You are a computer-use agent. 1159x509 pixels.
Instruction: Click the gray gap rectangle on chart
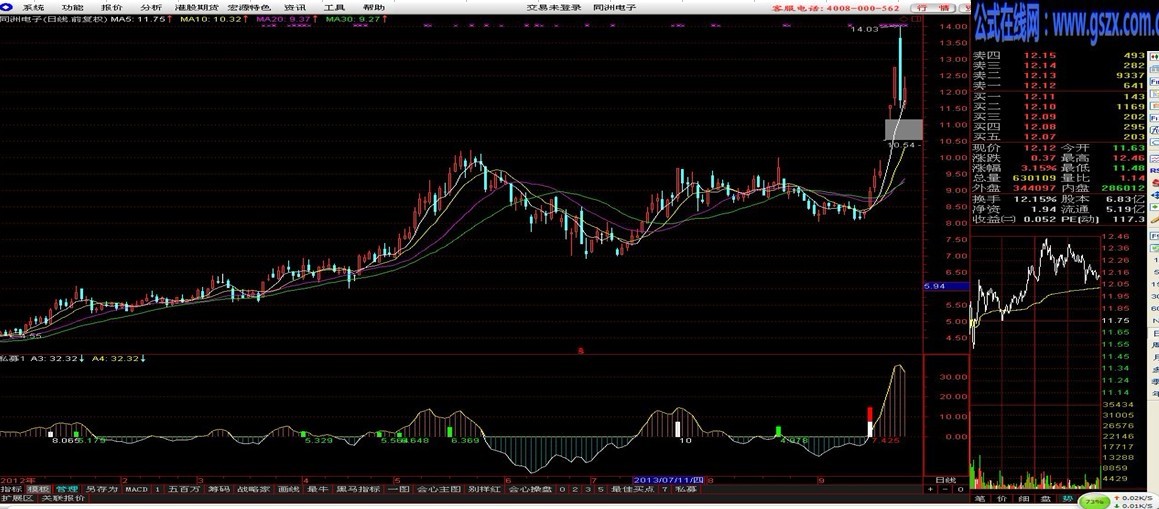(x=903, y=129)
